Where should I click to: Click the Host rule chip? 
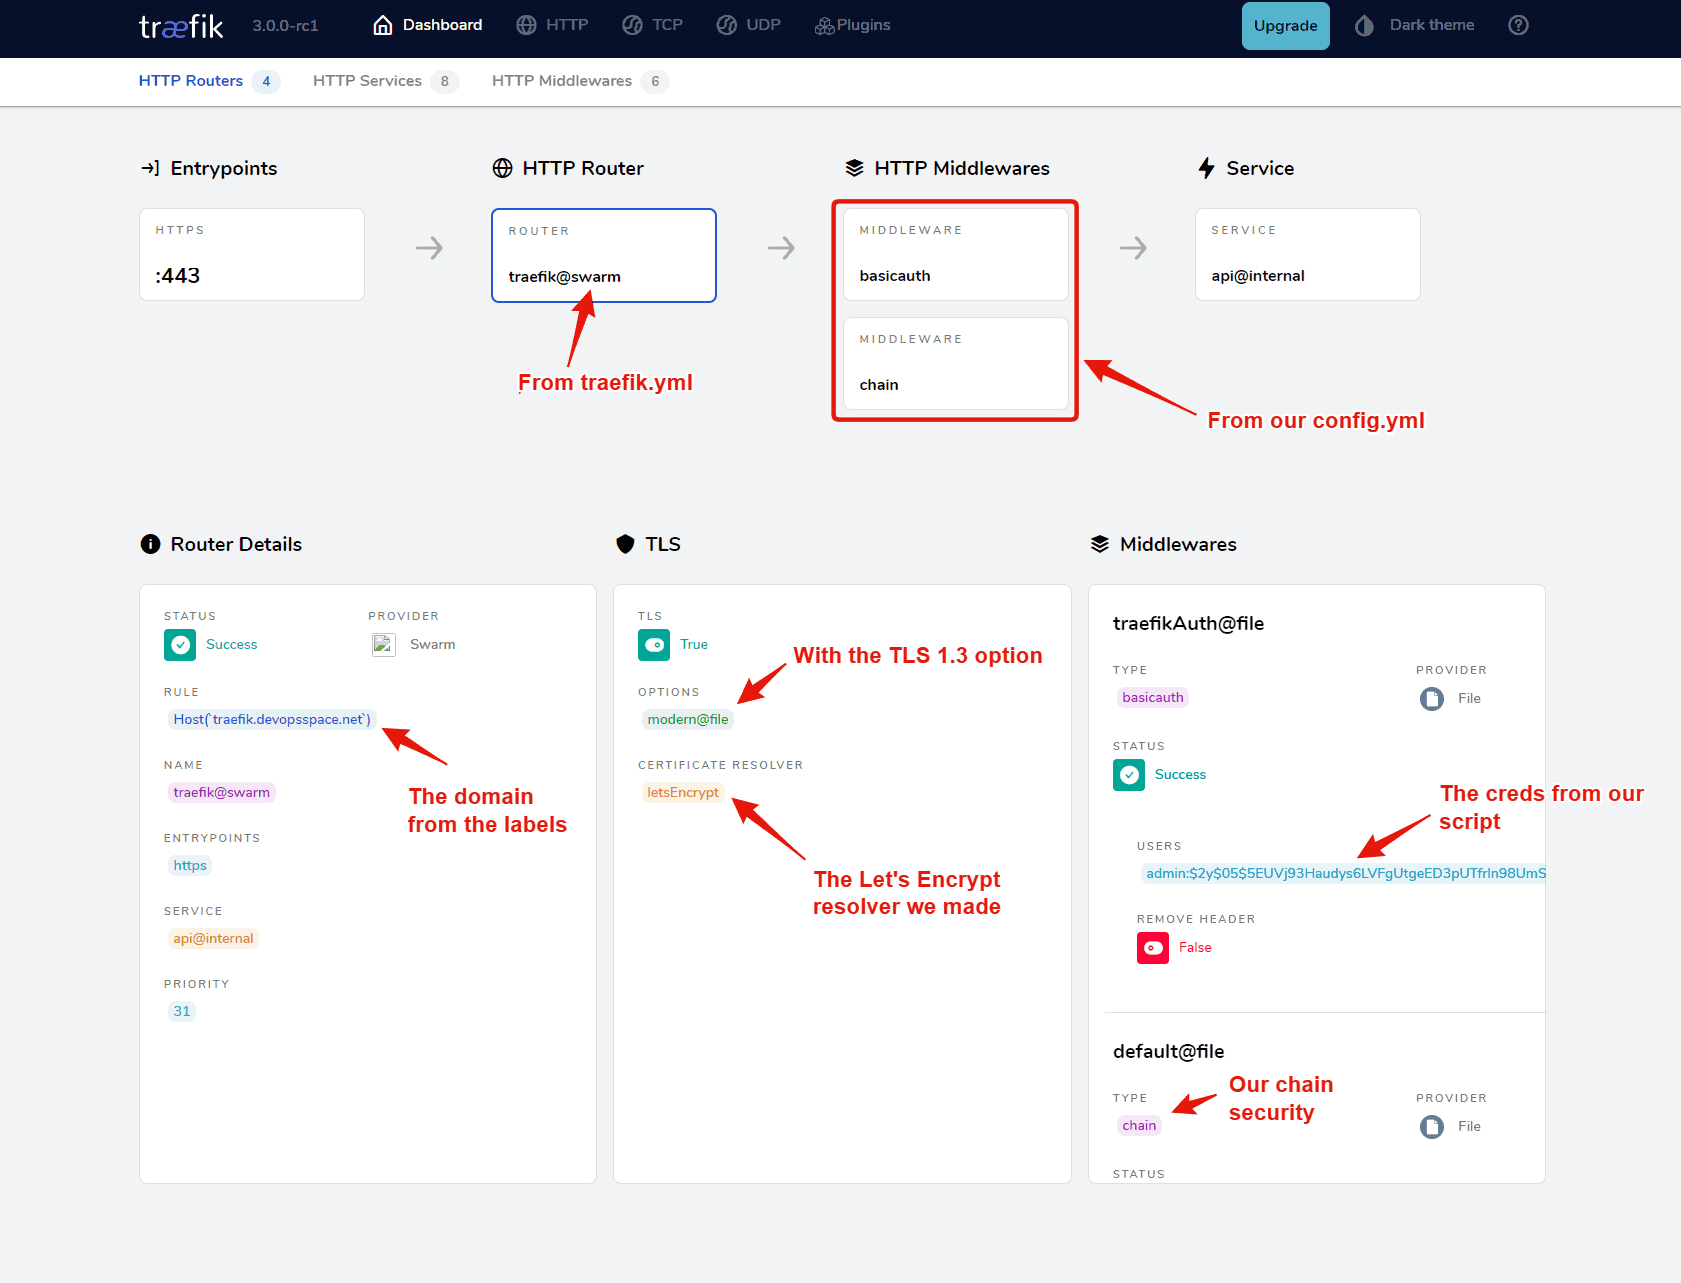point(272,719)
